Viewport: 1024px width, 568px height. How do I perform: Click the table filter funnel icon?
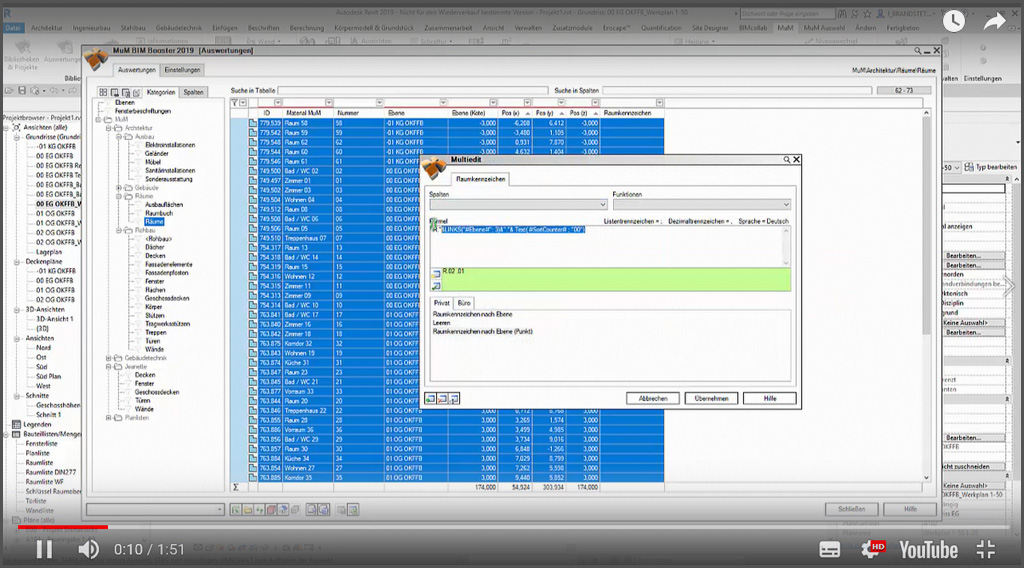tap(235, 103)
